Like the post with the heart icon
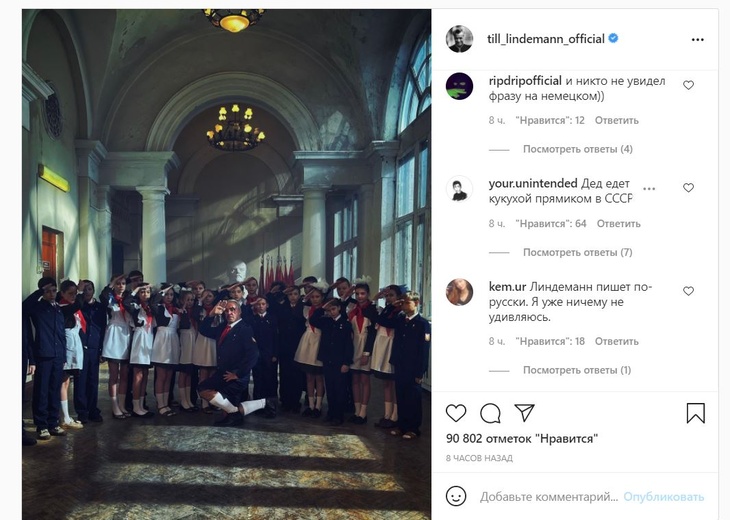 (456, 413)
